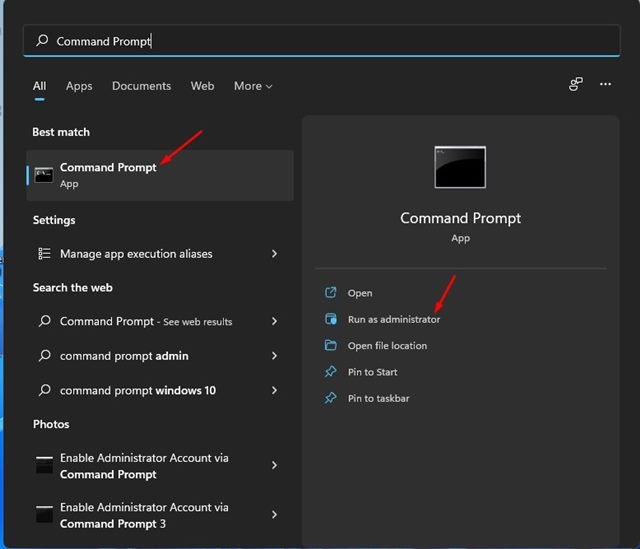Click the Run as administrator shield icon
640x549 pixels.
point(330,319)
